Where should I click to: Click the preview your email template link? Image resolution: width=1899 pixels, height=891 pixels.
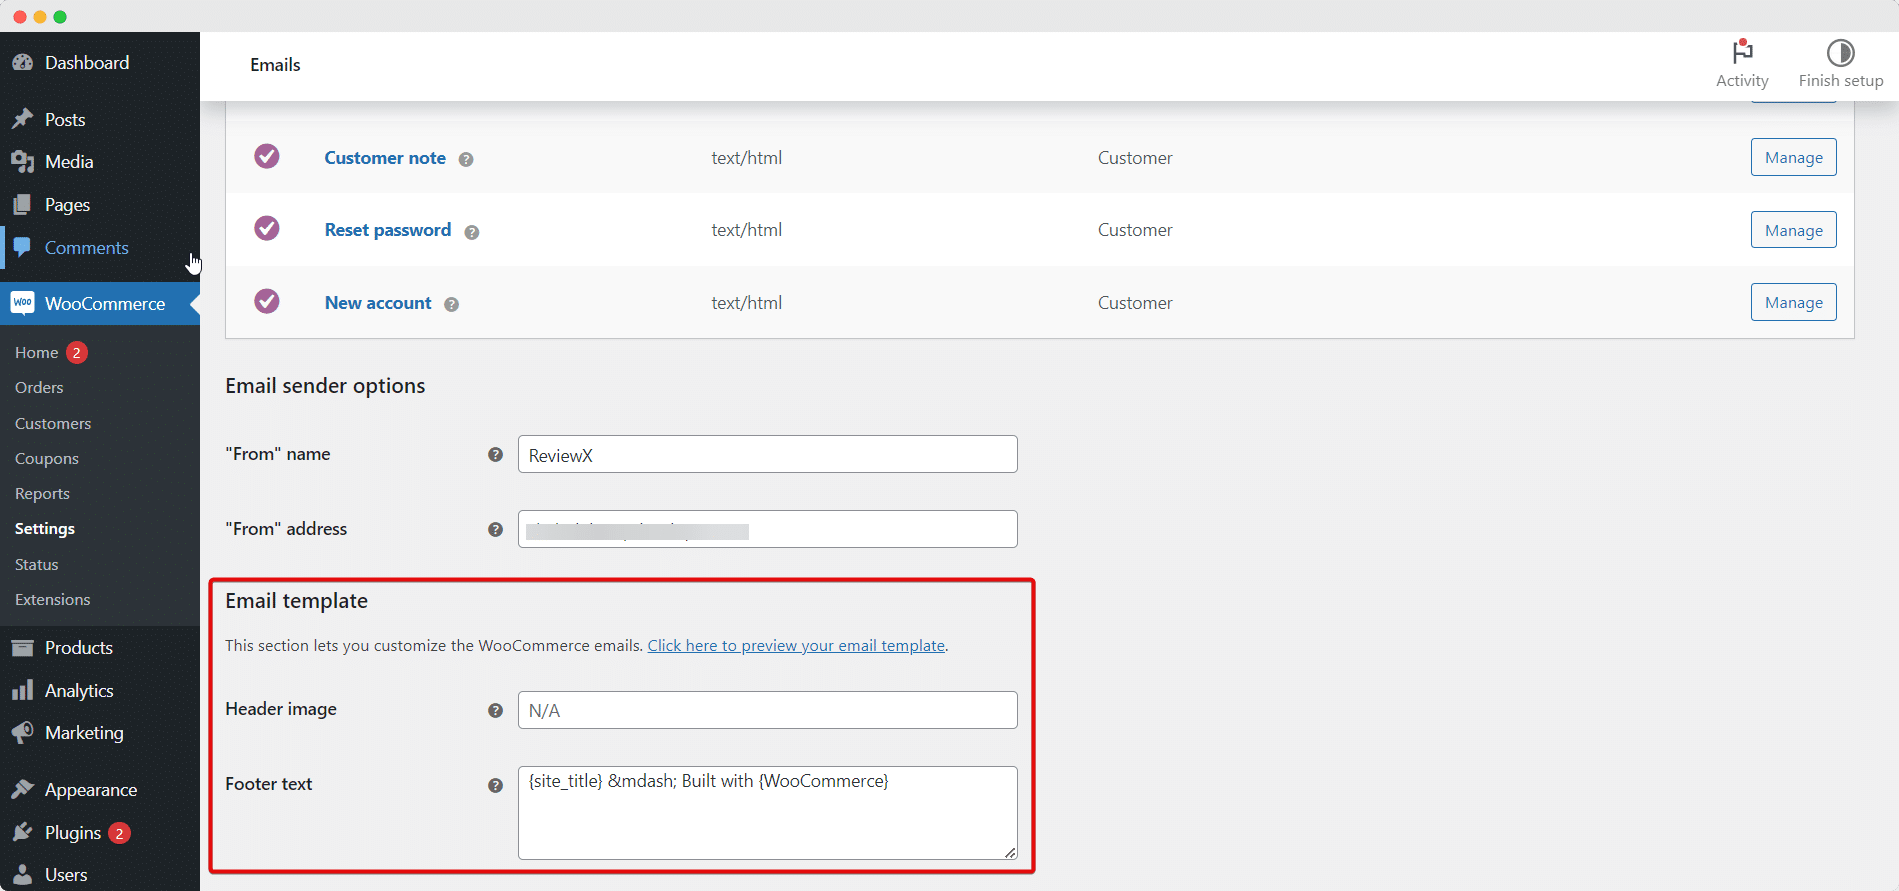coord(796,645)
